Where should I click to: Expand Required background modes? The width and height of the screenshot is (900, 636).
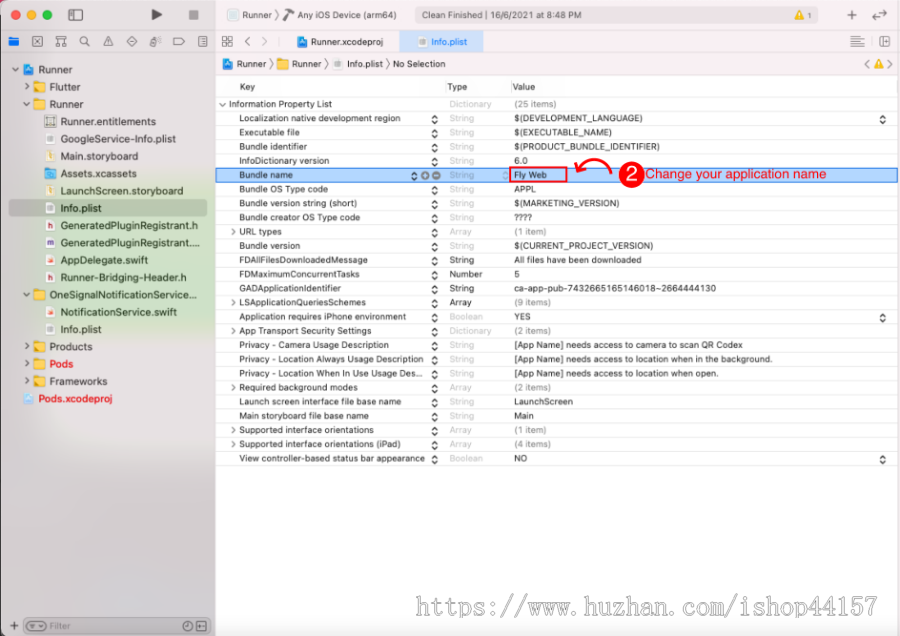(233, 387)
